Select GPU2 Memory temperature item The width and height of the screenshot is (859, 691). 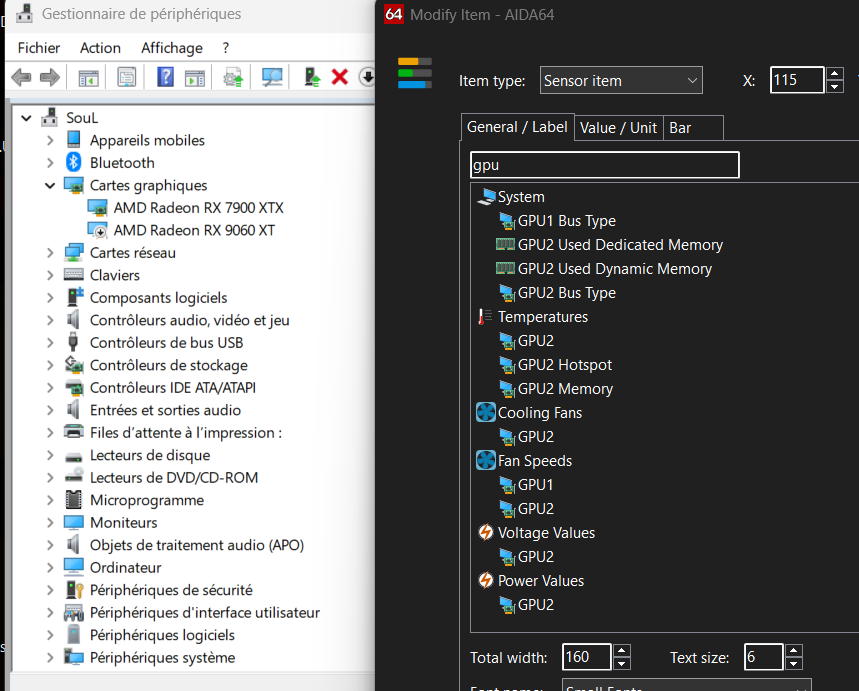[565, 389]
